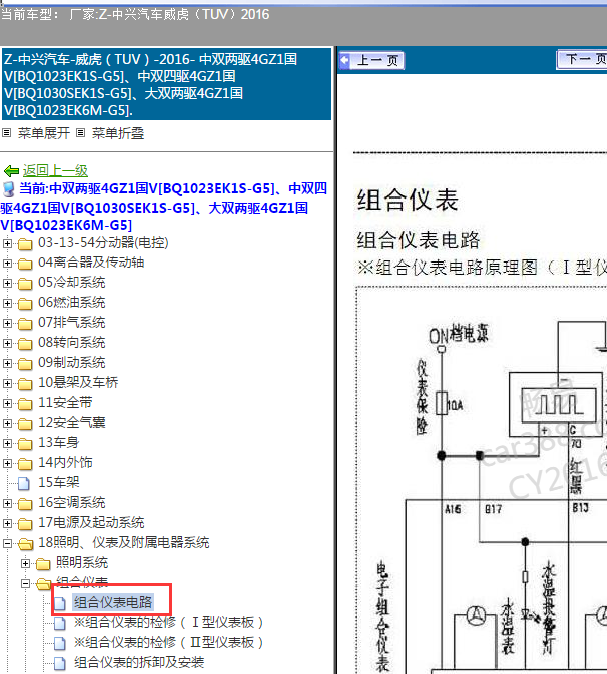Open ※组合仪表的检修（Ⅰ型仪表板）

(168, 622)
